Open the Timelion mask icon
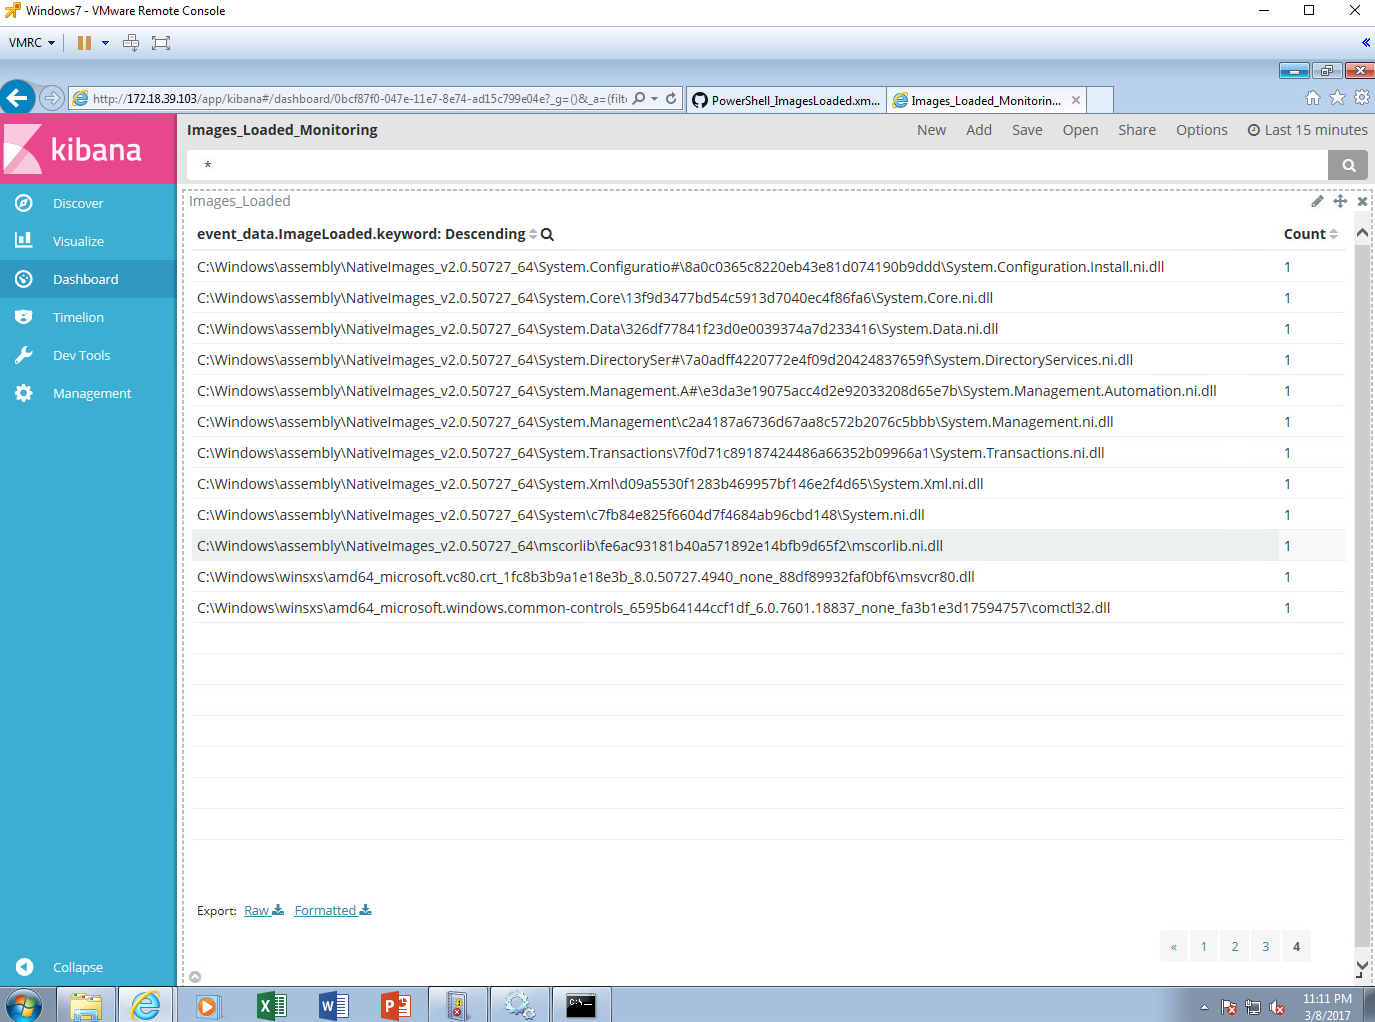The image size is (1375, 1022). [x=24, y=317]
